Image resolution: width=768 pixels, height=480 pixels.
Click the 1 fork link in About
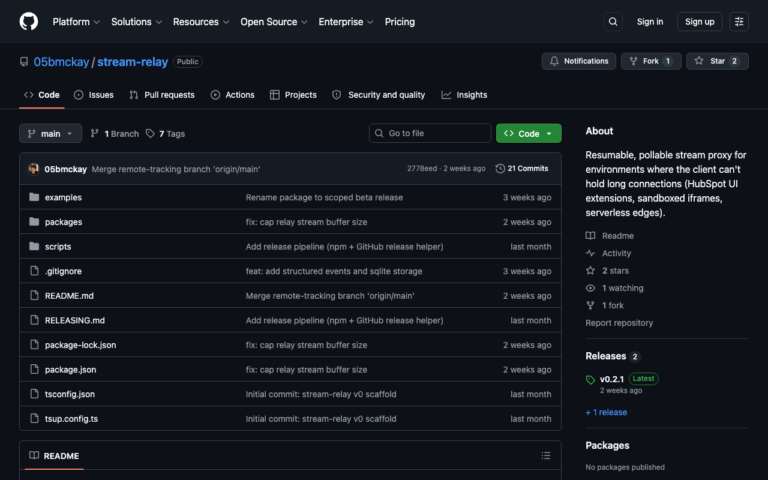pyautogui.click(x=613, y=306)
